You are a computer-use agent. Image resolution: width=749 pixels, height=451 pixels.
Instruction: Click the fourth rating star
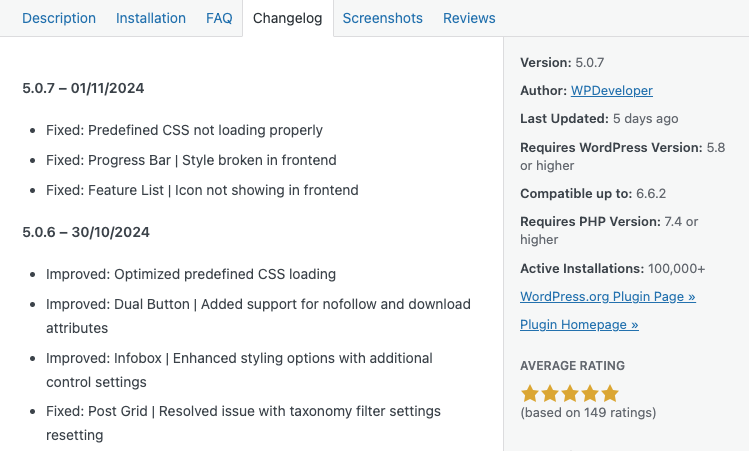click(590, 393)
